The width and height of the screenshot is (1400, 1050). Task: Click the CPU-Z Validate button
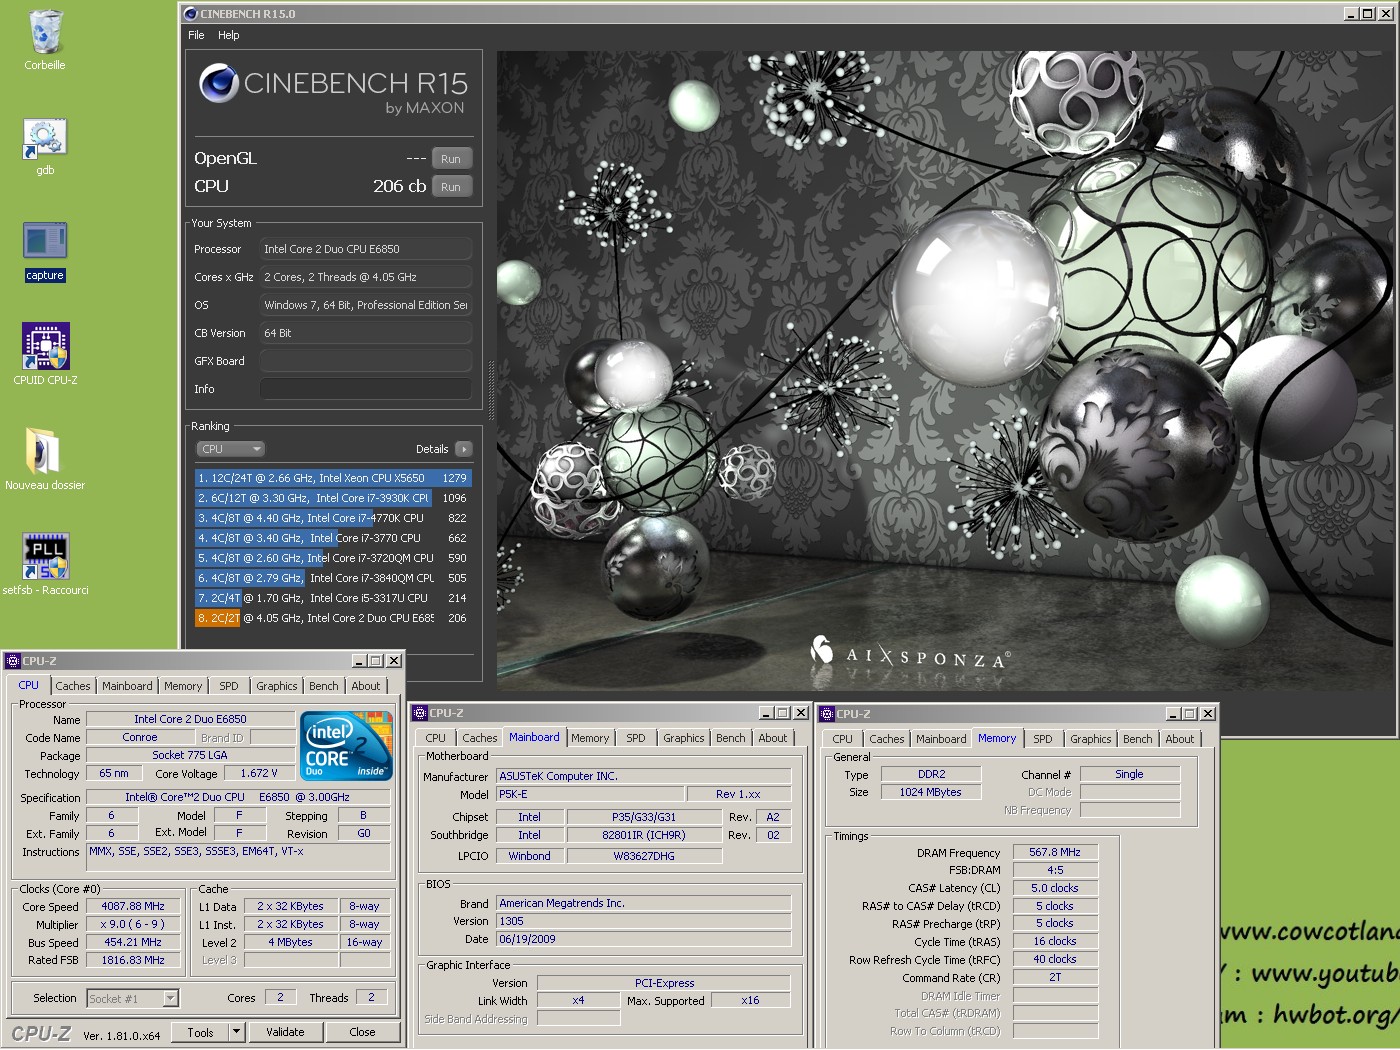coord(285,1032)
